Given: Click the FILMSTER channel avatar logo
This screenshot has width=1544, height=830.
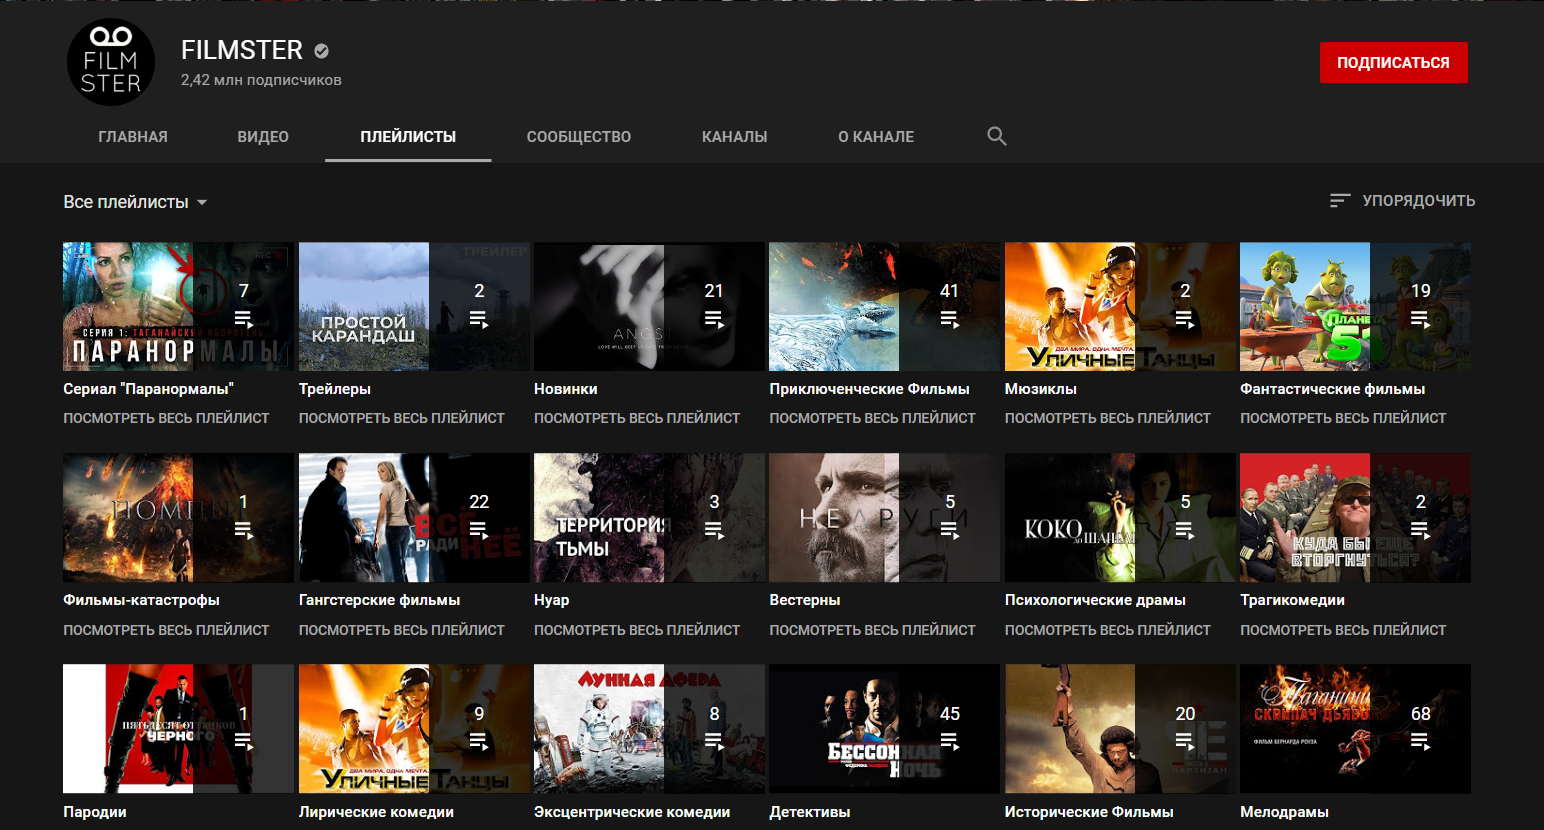Looking at the screenshot, I should tap(111, 62).
